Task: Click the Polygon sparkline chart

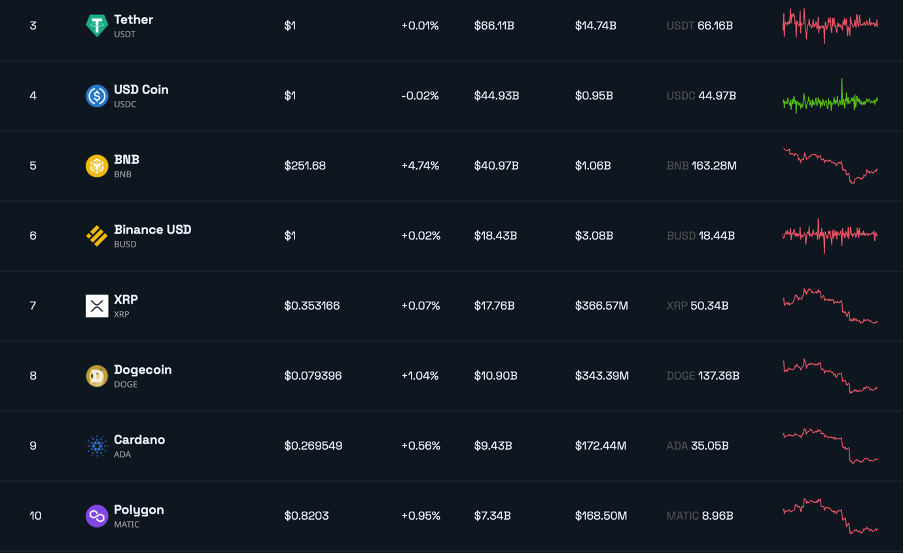Action: coord(830,515)
